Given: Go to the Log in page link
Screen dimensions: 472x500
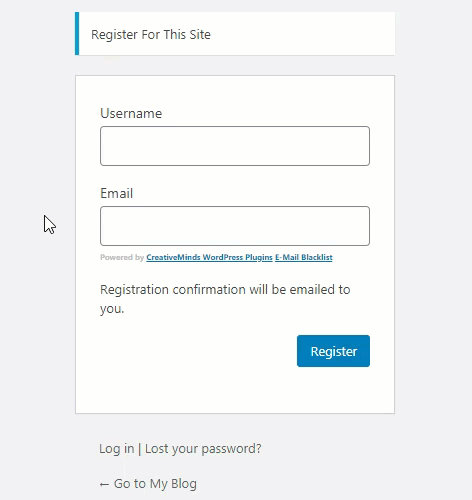Looking at the screenshot, I should click(117, 449).
